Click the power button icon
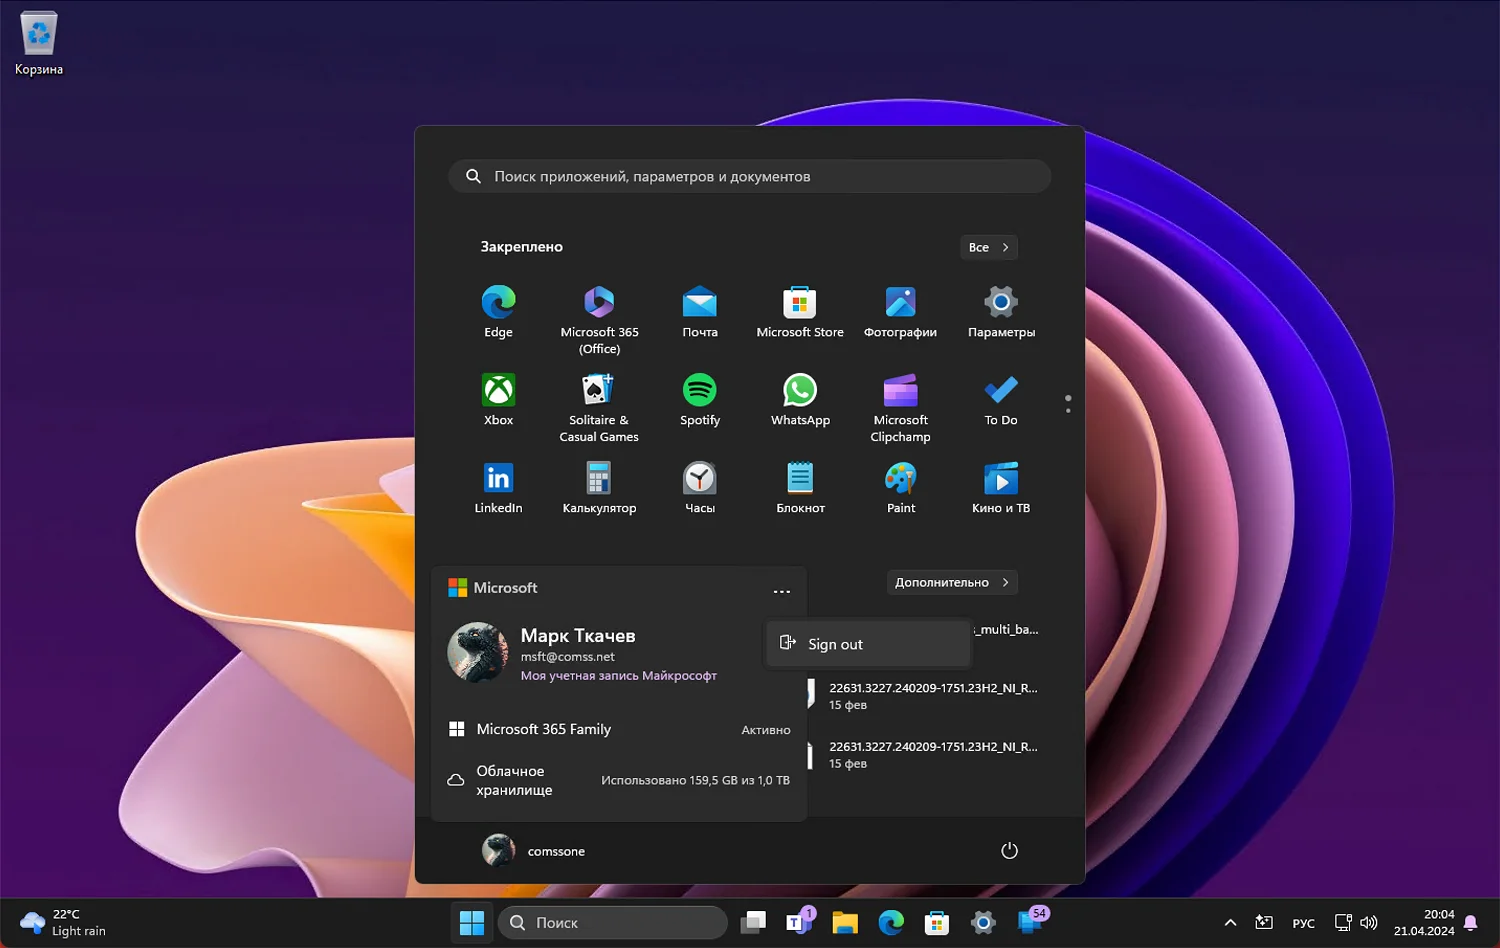Screen dimensions: 1500x948 coord(1009,851)
